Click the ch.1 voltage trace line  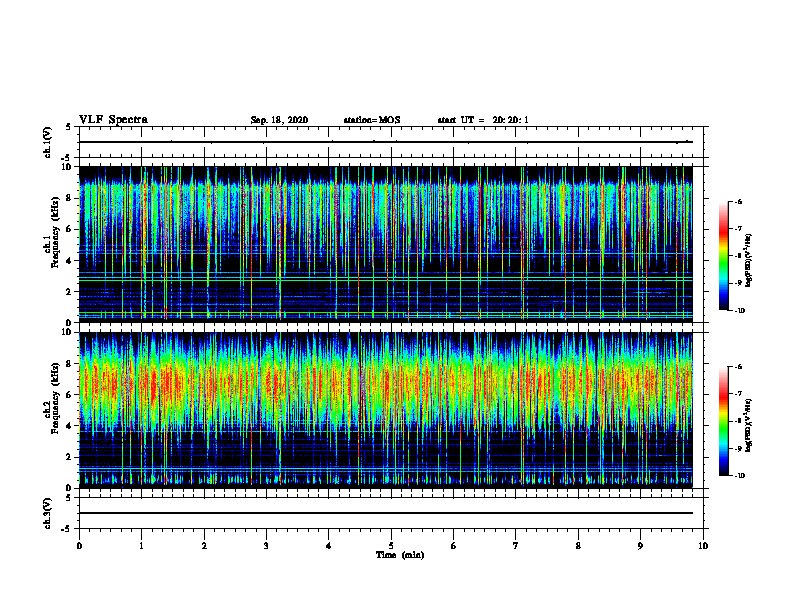tap(386, 142)
